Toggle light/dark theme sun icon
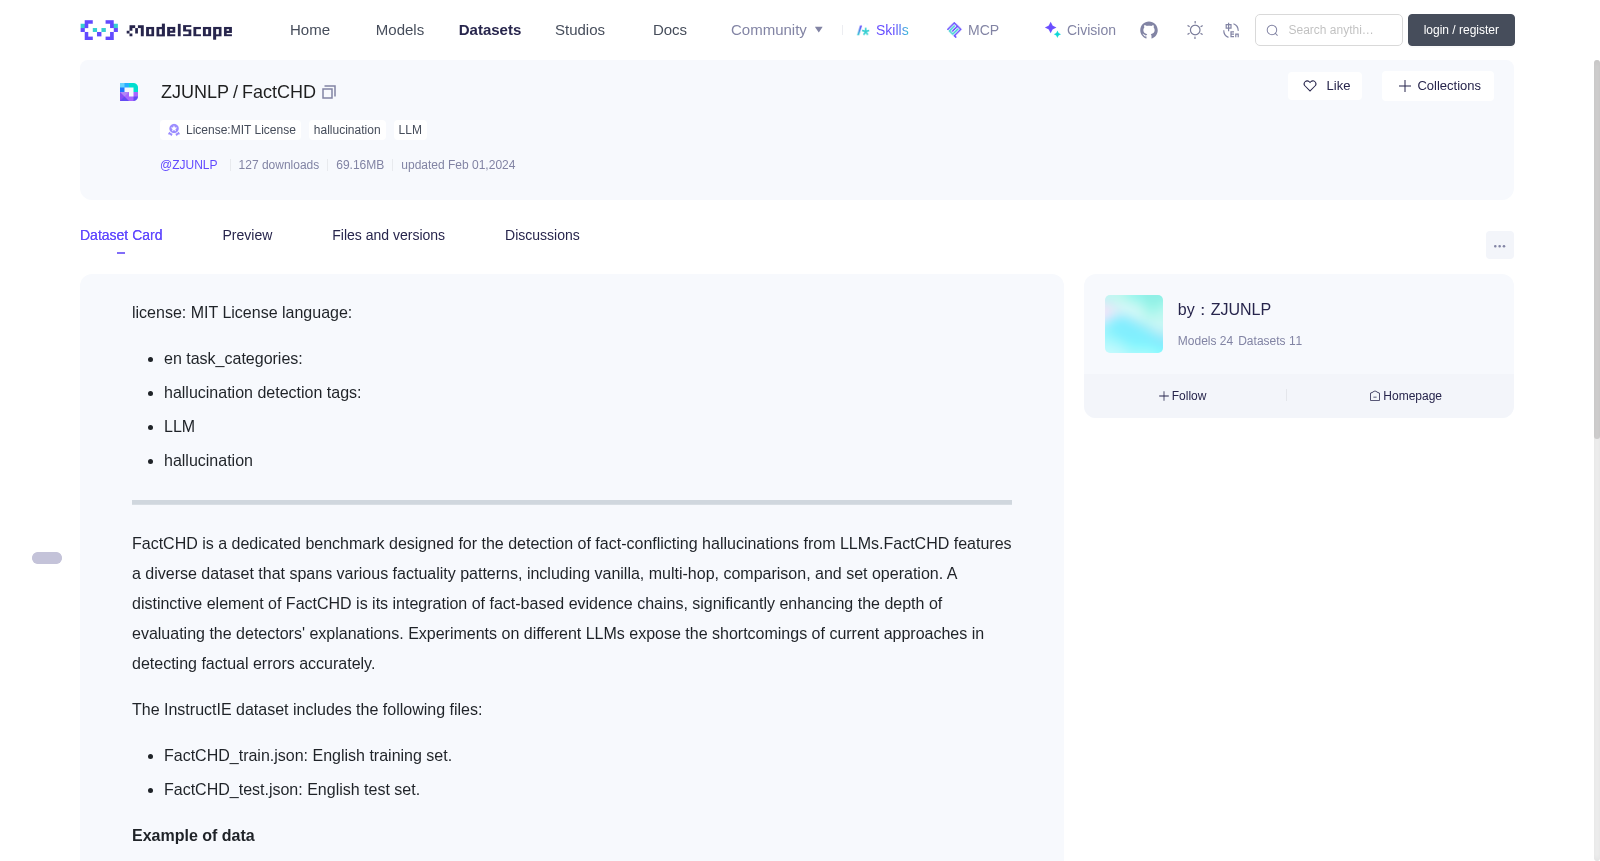The image size is (1600, 861). (1195, 30)
